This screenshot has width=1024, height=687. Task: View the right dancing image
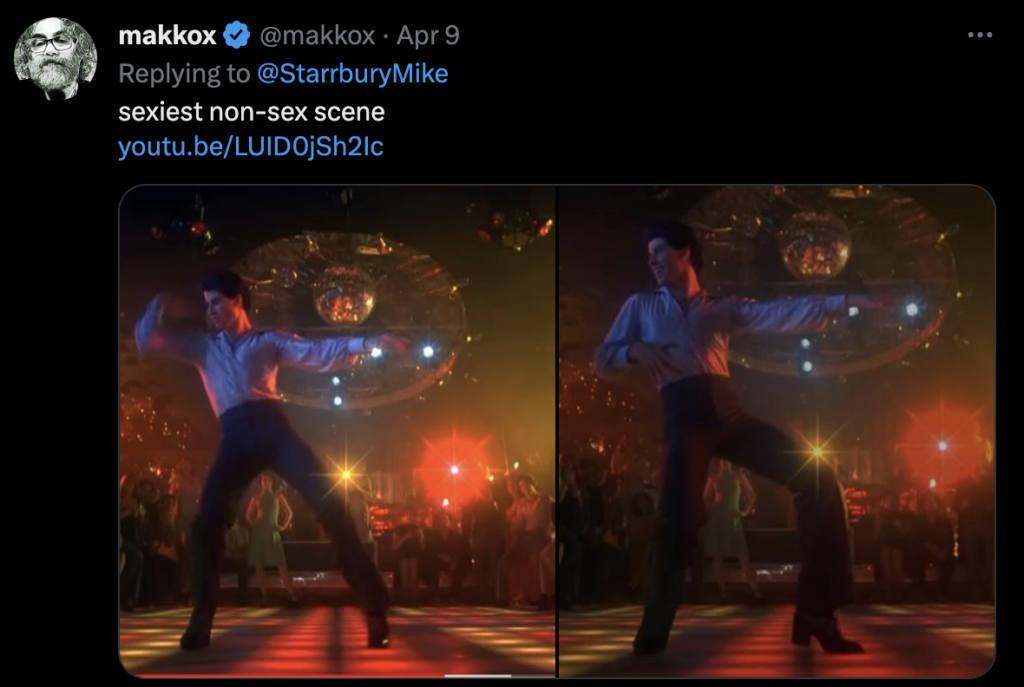(777, 431)
